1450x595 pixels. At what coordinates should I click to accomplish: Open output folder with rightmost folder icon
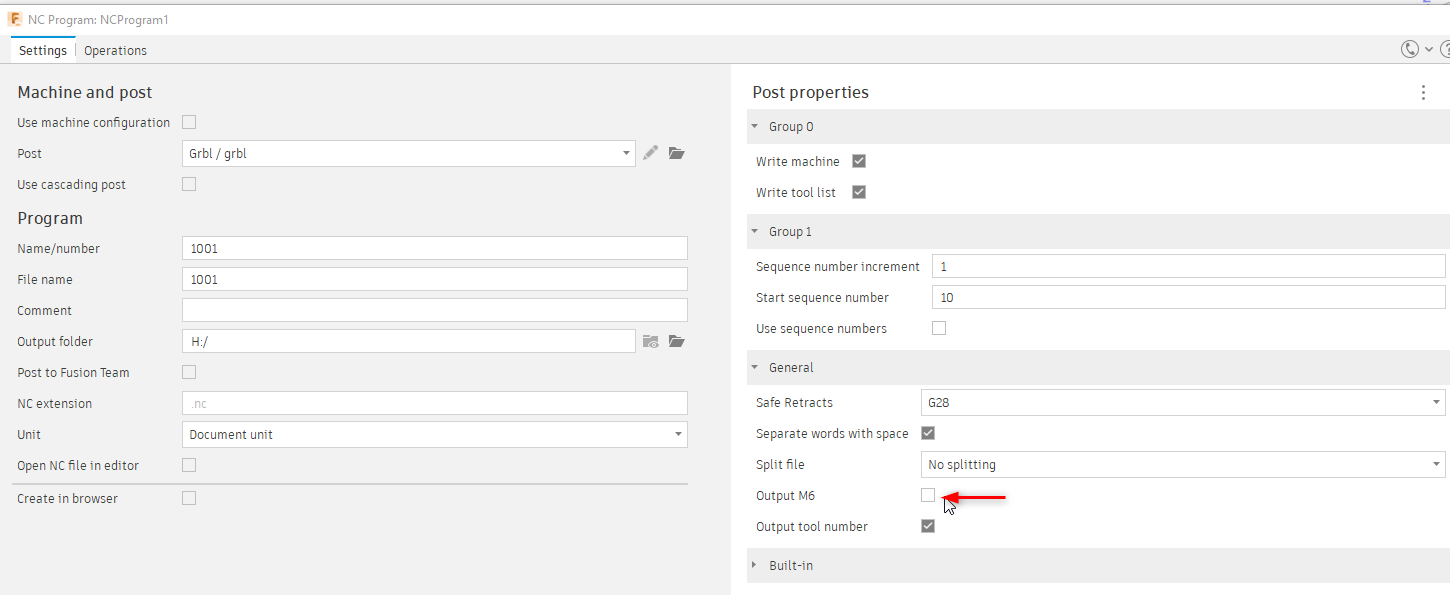677,341
